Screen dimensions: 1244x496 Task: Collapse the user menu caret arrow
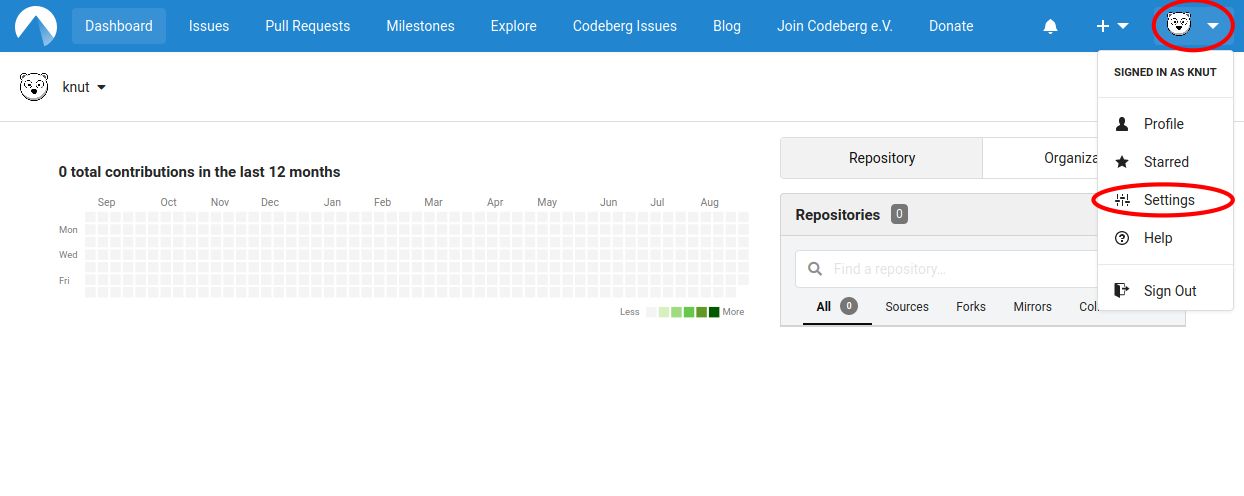click(x=1213, y=26)
